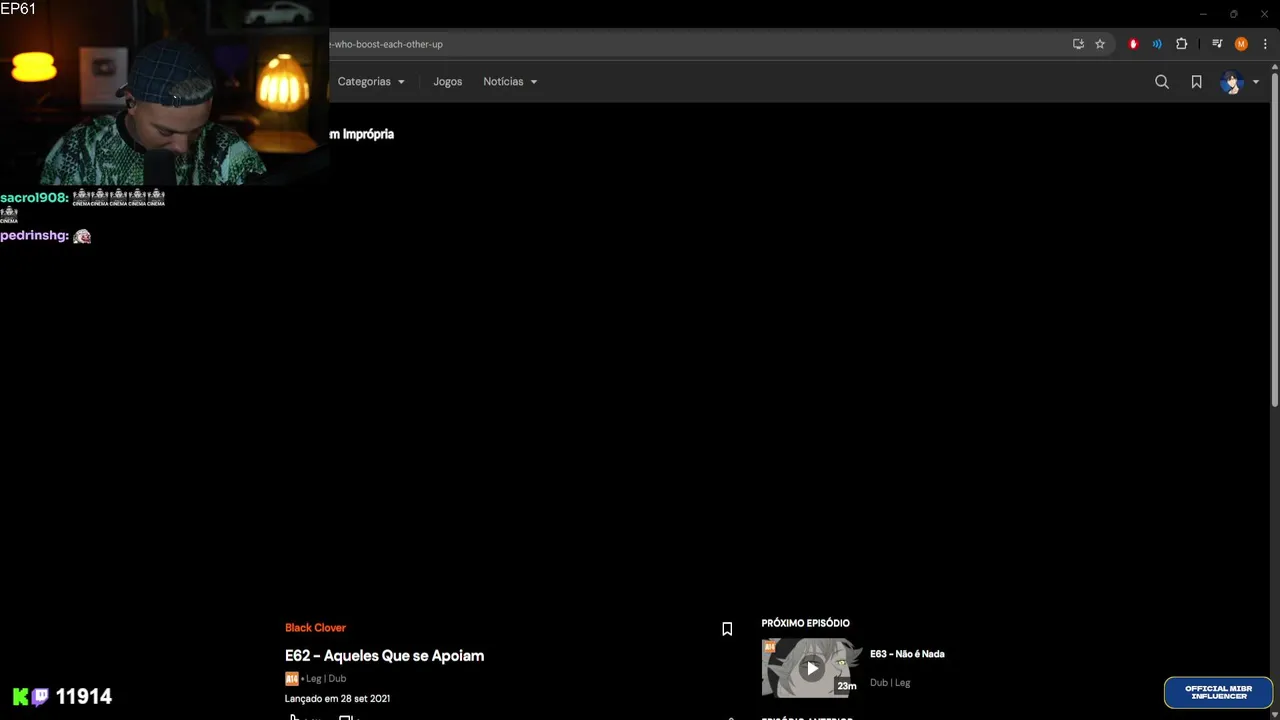Open the E63 - Não é Nada title
1280x720 pixels.
pyautogui.click(x=907, y=654)
